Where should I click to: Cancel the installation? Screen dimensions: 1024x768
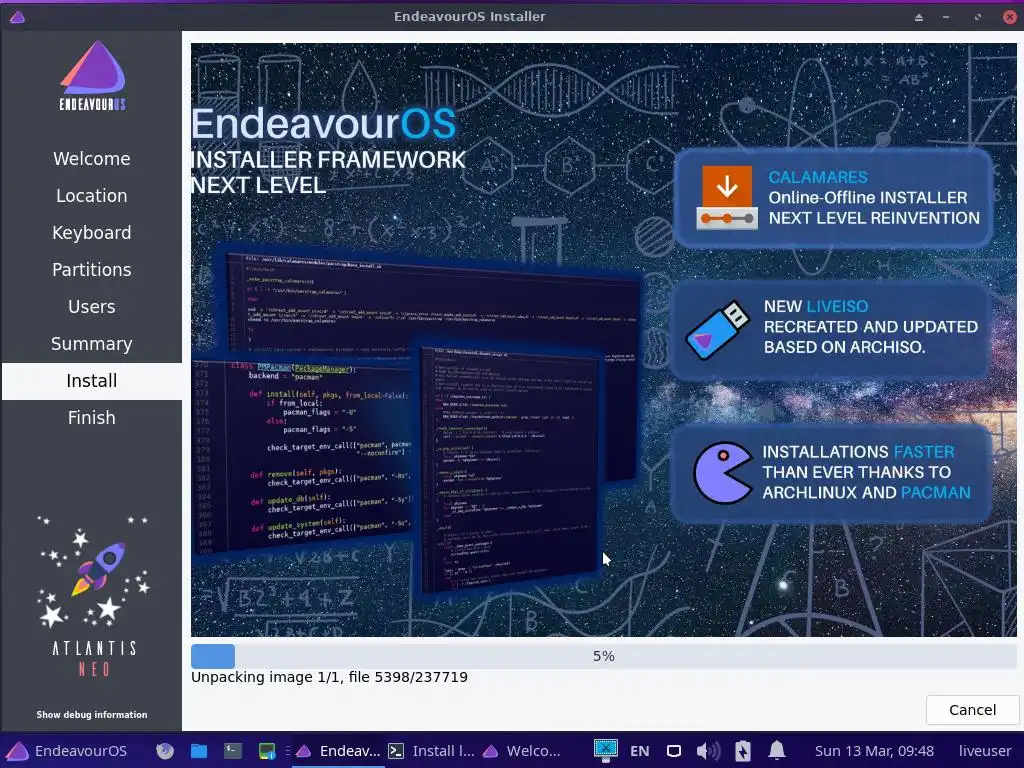tap(972, 710)
